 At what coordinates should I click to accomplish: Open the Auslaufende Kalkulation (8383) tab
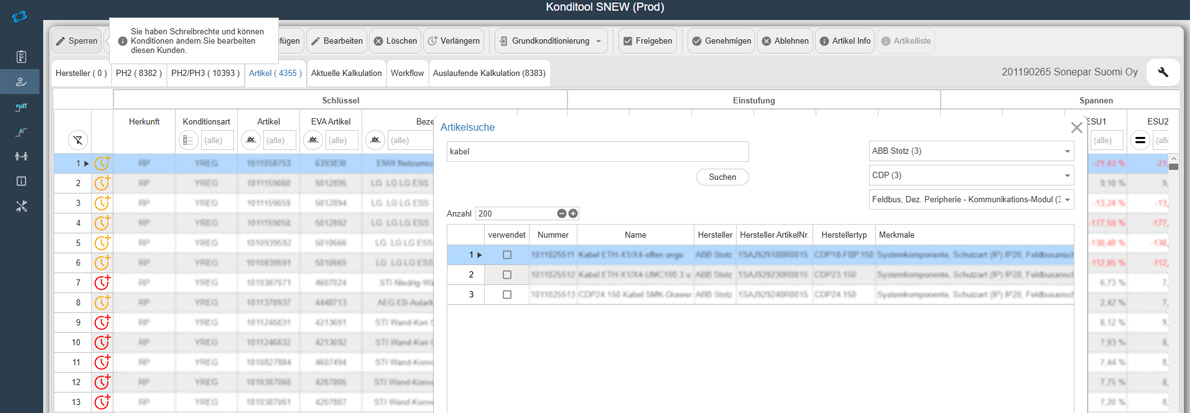pos(489,74)
